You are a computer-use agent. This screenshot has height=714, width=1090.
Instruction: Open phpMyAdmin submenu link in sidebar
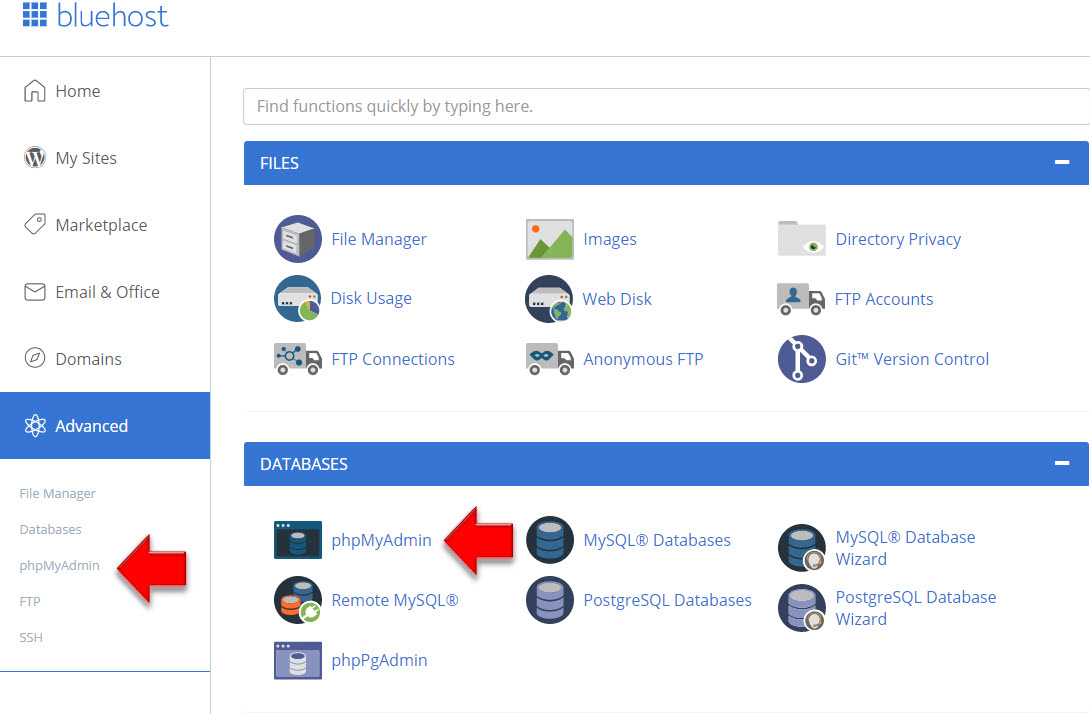pyautogui.click(x=60, y=566)
